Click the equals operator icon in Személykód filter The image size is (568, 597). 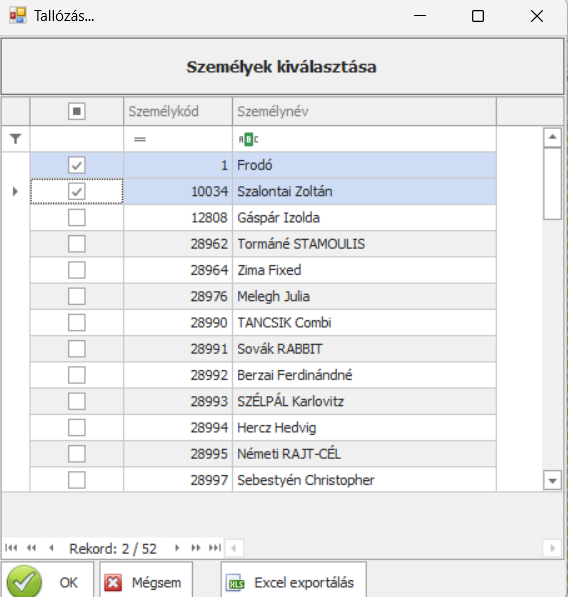(140, 139)
